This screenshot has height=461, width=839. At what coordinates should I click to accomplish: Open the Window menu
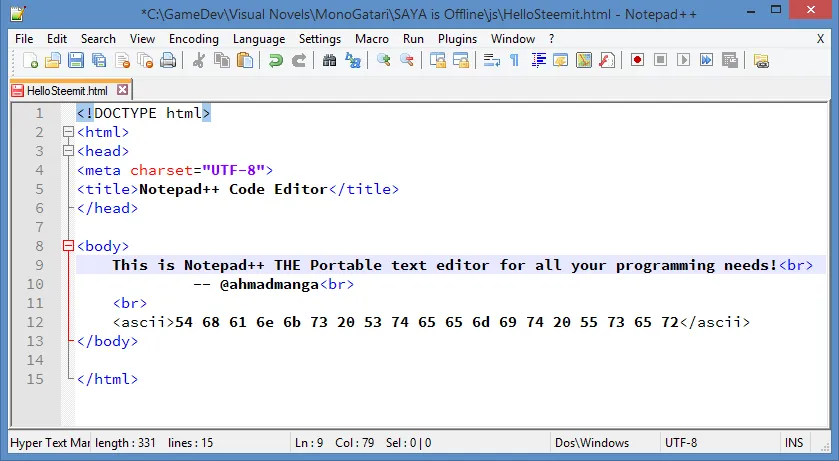coord(513,39)
